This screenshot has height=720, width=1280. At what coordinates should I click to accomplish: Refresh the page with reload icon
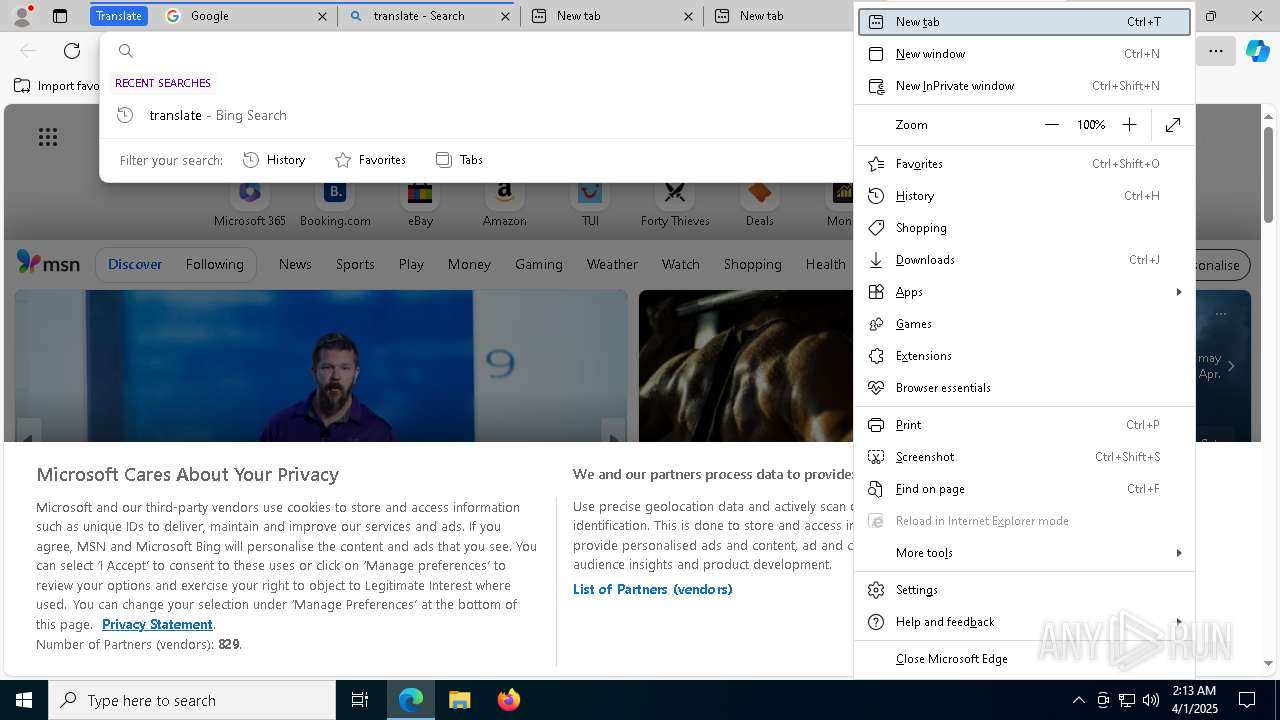(x=72, y=51)
